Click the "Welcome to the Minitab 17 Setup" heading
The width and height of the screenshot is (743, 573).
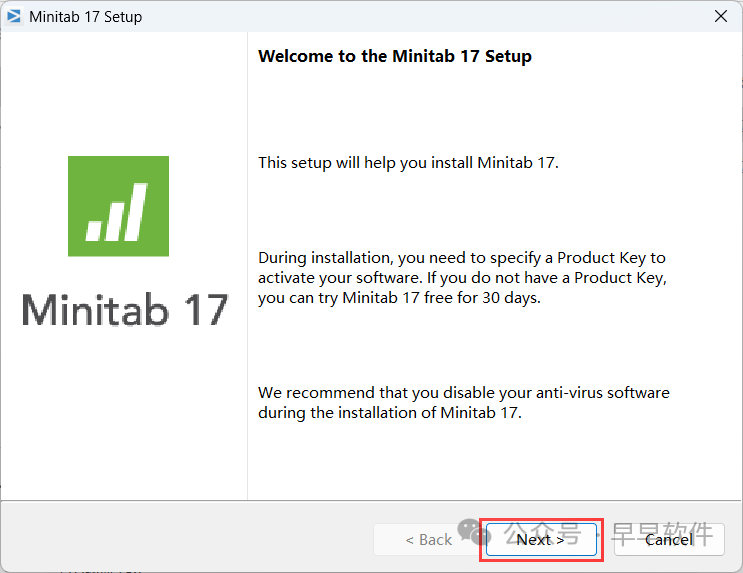(x=395, y=56)
